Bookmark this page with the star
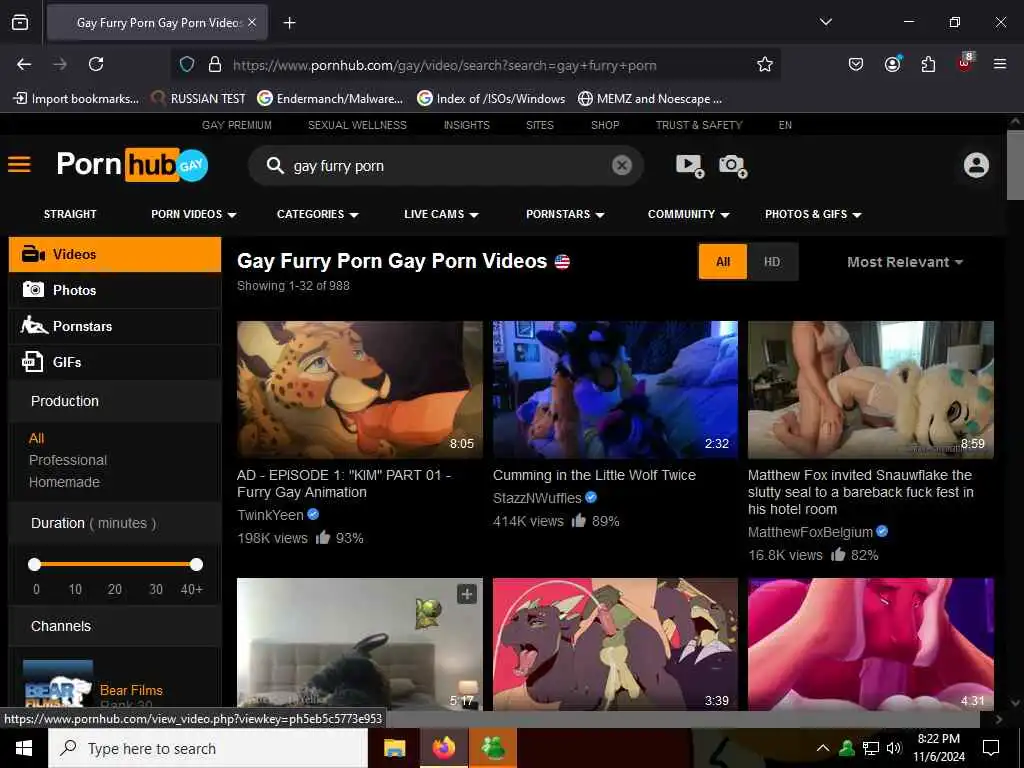The width and height of the screenshot is (1024, 768). click(x=765, y=64)
